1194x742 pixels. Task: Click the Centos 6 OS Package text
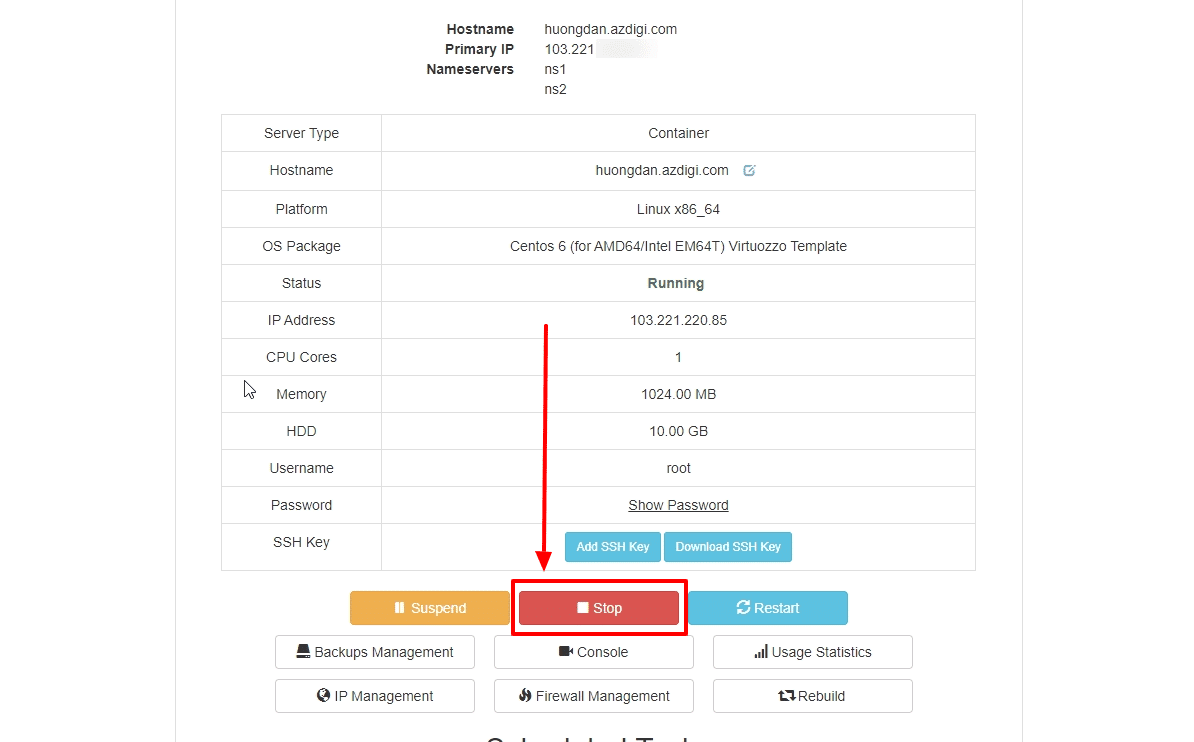coord(678,246)
